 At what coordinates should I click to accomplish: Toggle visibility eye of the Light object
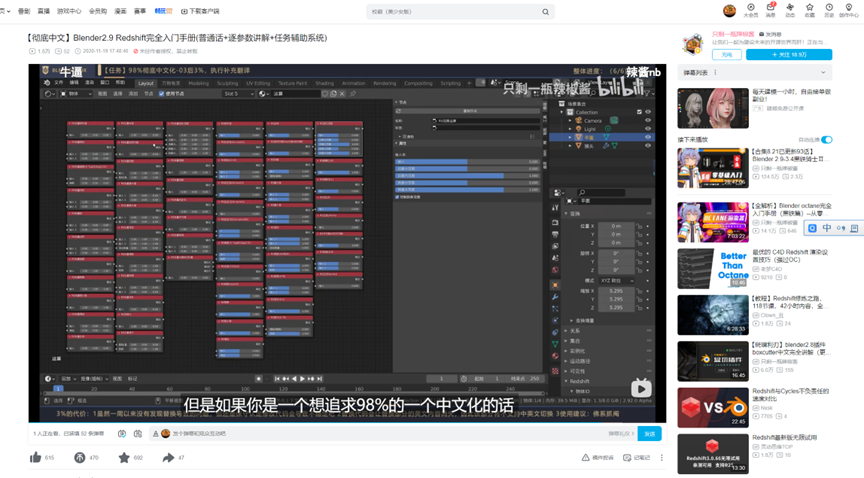(x=648, y=128)
